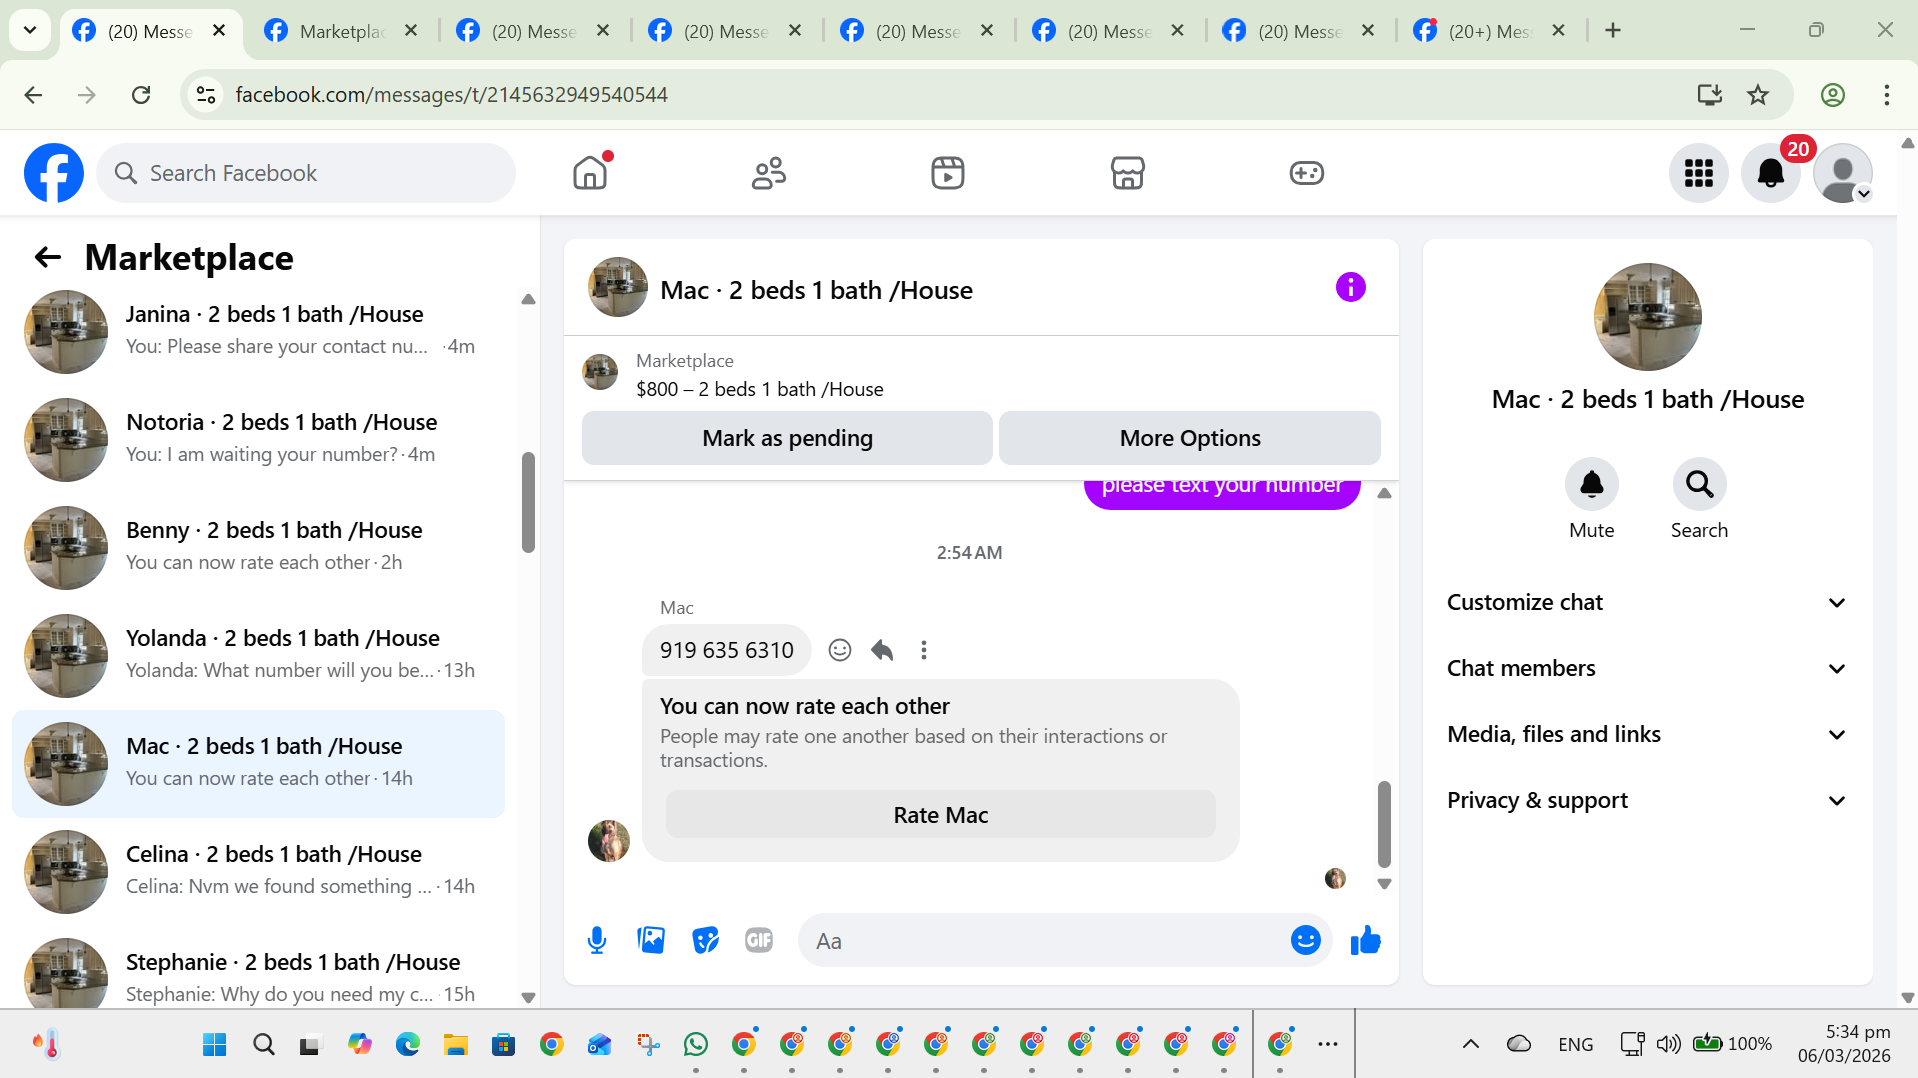1918x1078 pixels.
Task: Click the Rate Mac button
Action: 940,815
